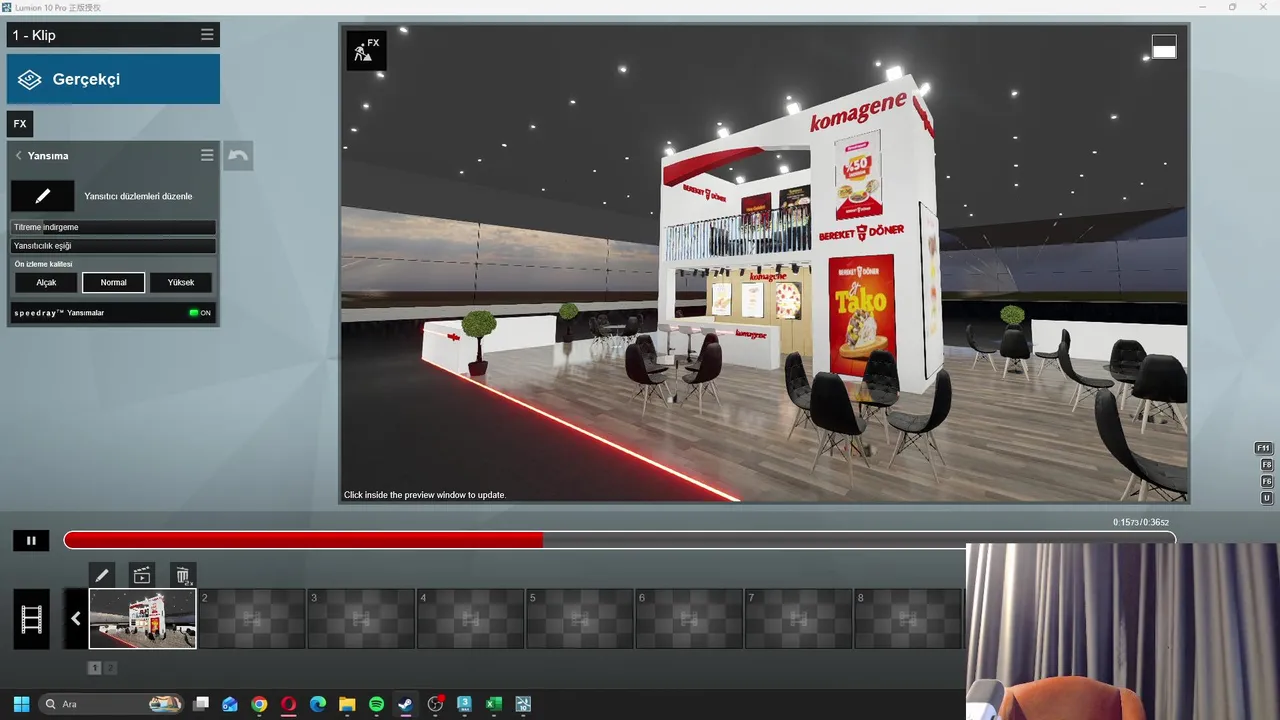Open the movie filmstrip icon
The image size is (1280, 720).
coord(31,619)
